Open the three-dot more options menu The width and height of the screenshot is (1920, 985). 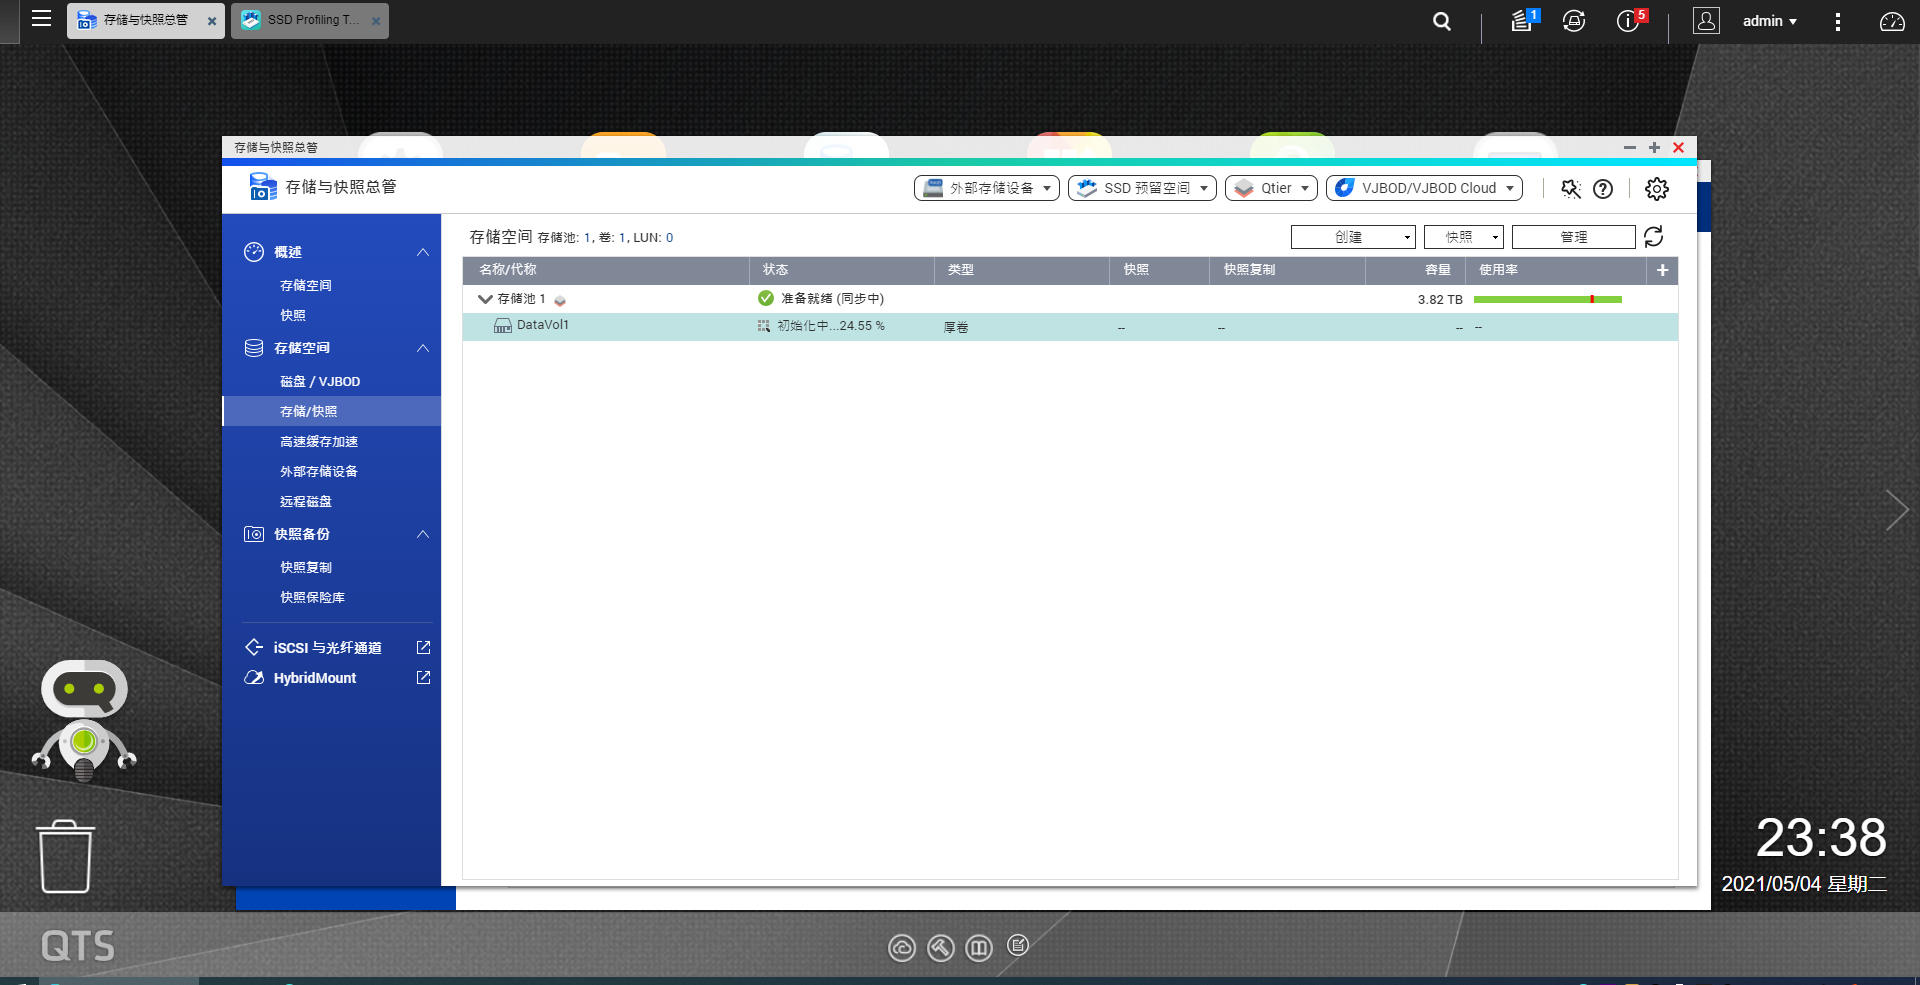[1837, 21]
